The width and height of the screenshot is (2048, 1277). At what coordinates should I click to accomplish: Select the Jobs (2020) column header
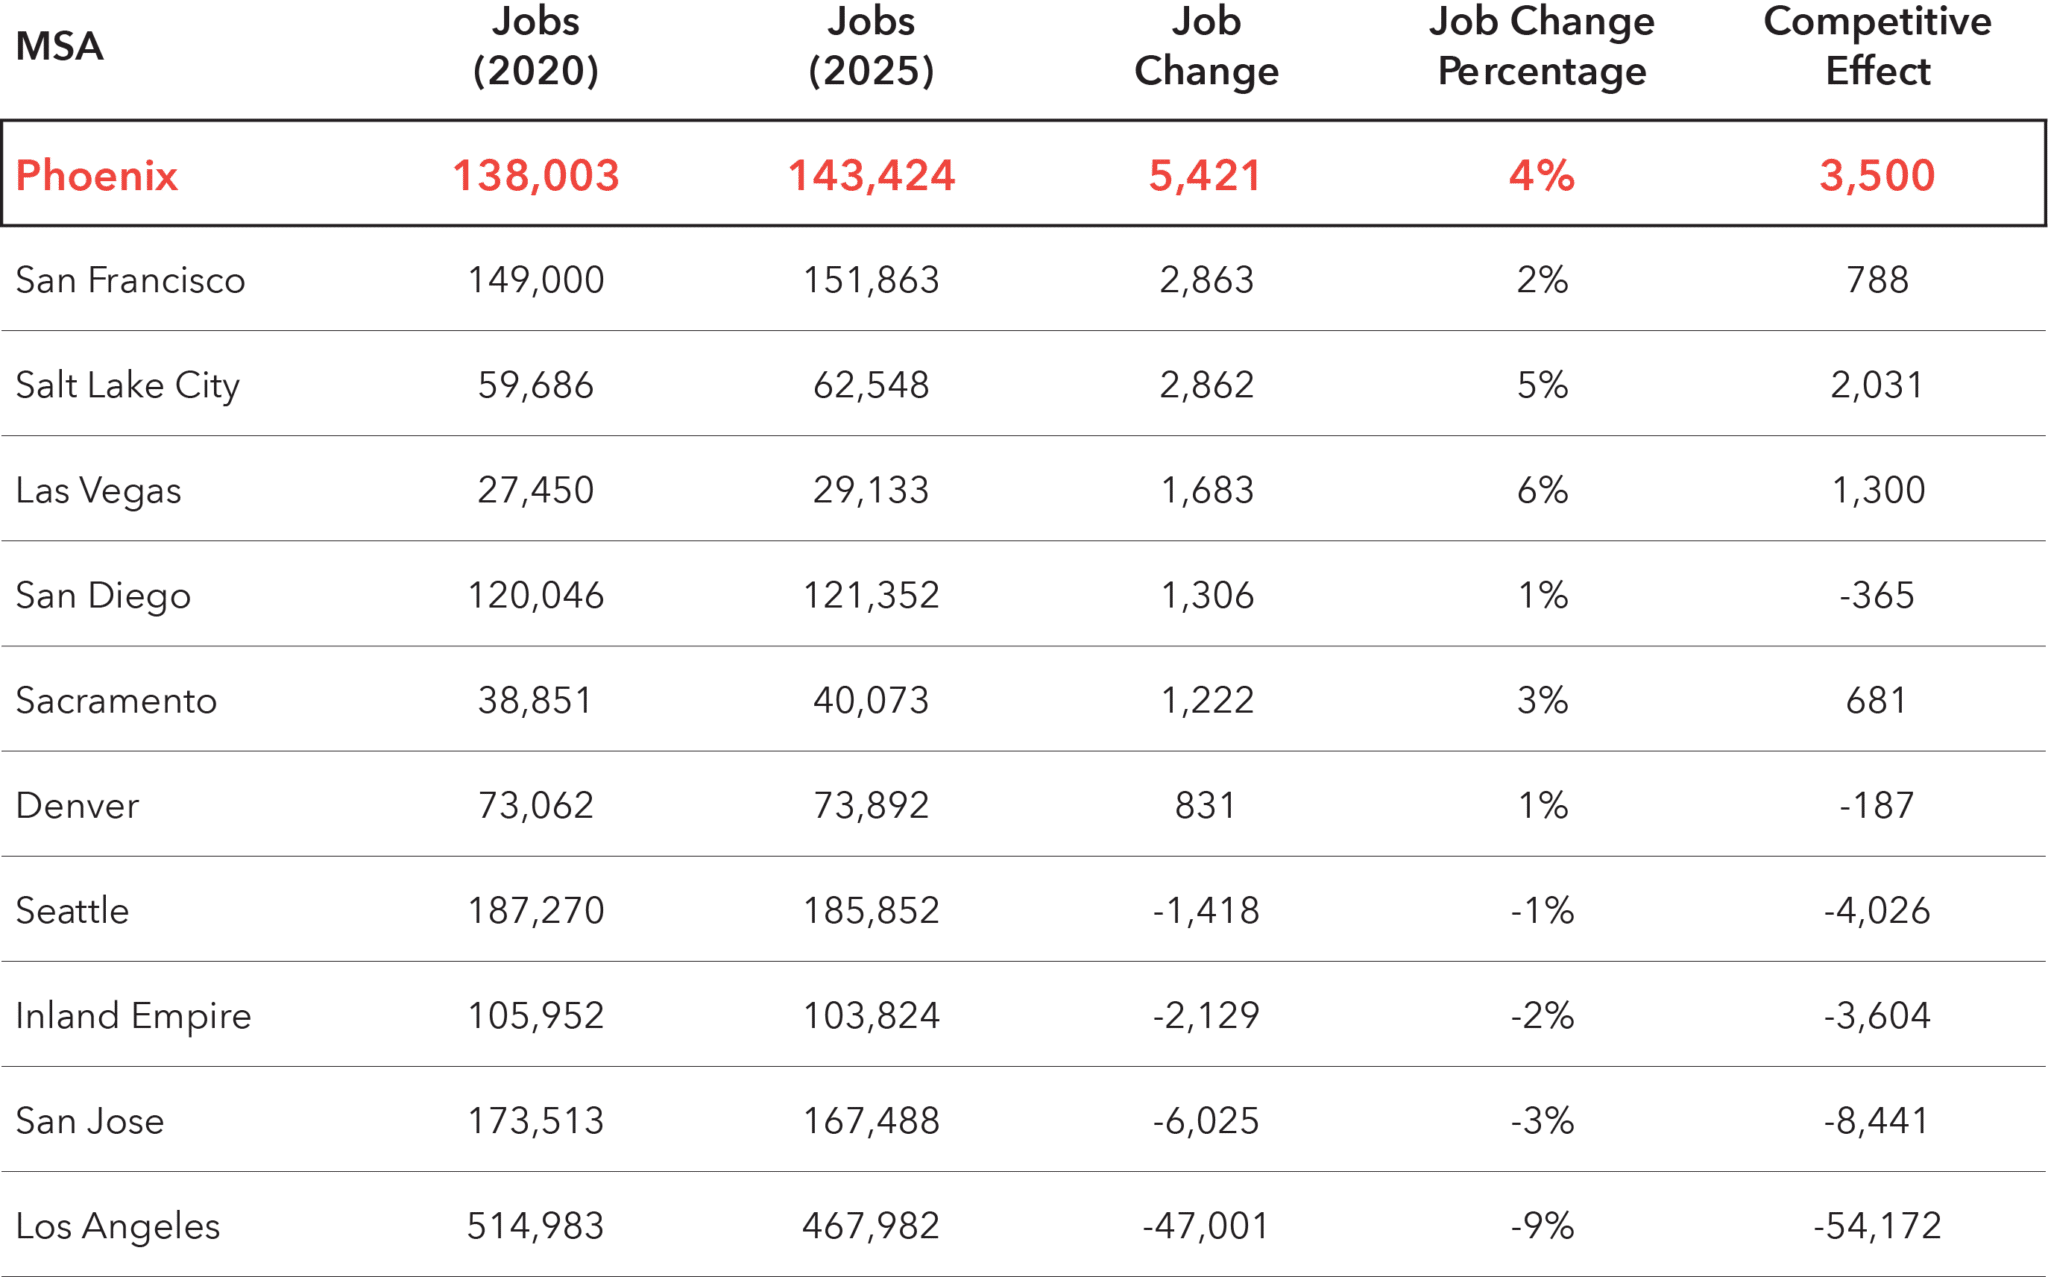coord(536,46)
